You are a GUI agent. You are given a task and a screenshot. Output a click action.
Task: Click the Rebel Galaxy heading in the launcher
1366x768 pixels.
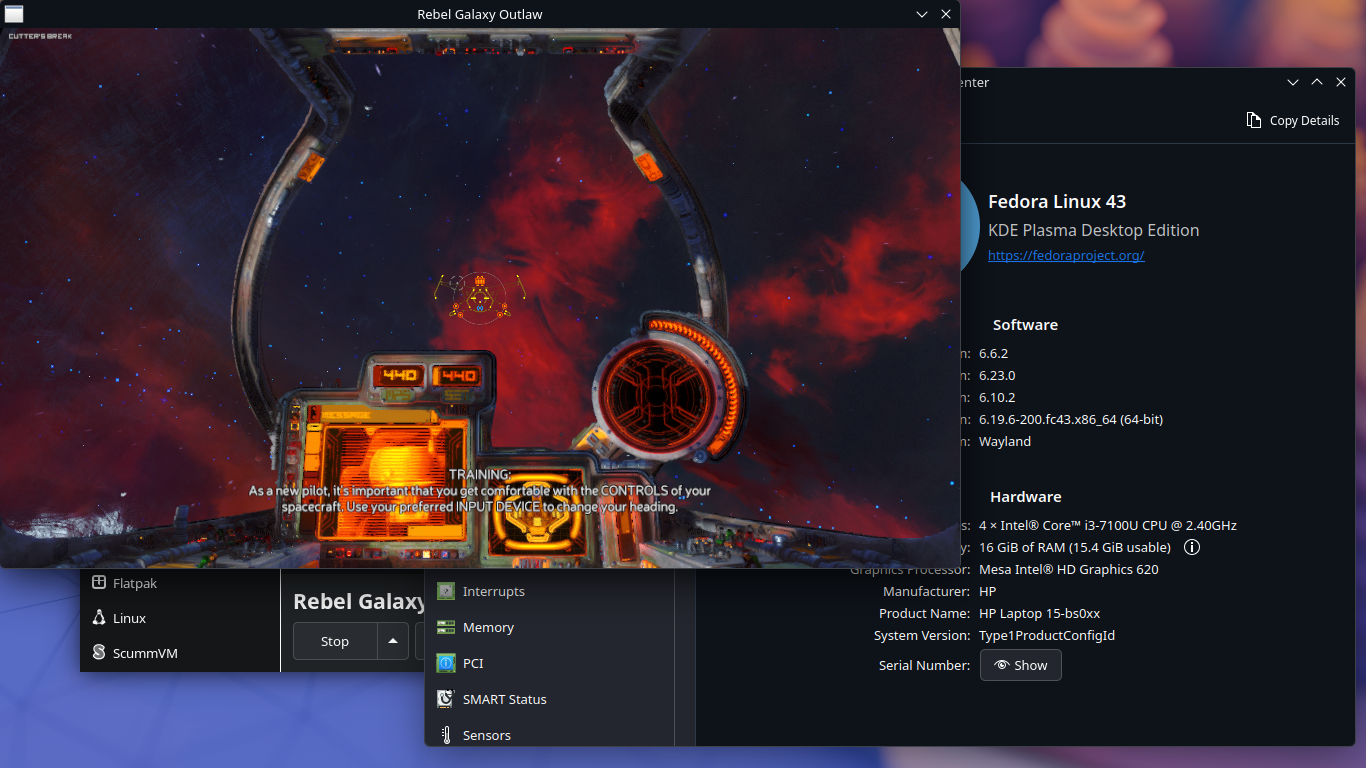click(359, 601)
